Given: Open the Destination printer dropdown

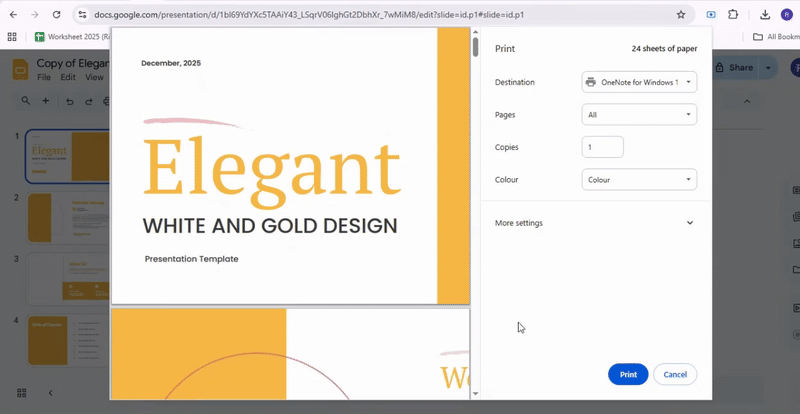Looking at the screenshot, I should [x=639, y=82].
